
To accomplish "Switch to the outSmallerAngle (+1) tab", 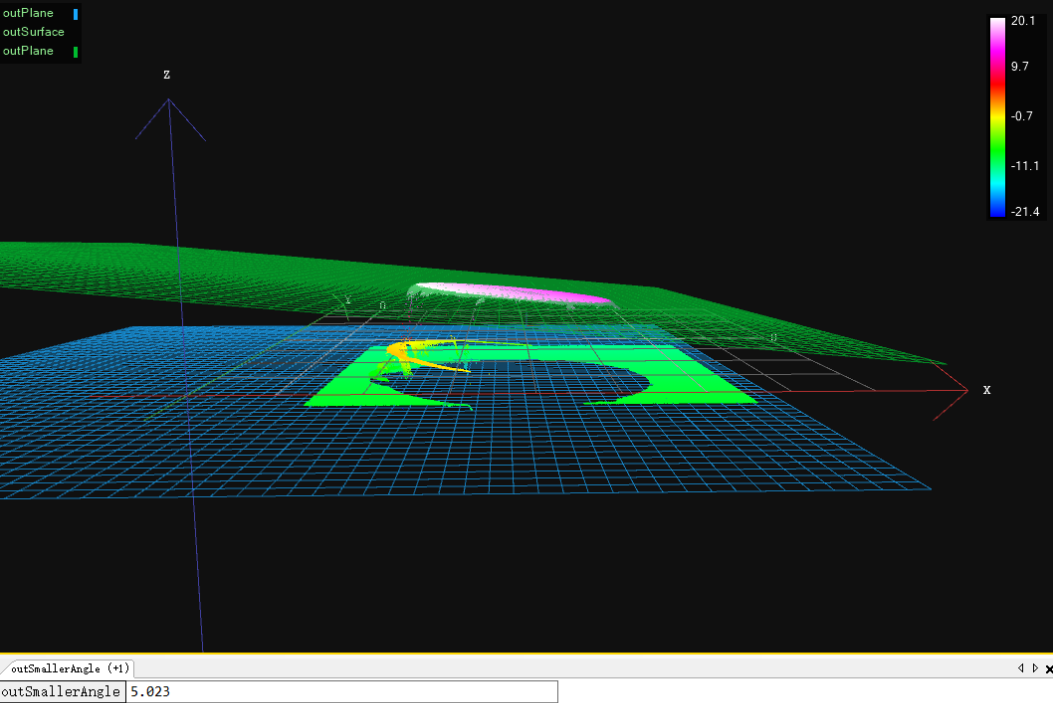I will (x=69, y=668).
